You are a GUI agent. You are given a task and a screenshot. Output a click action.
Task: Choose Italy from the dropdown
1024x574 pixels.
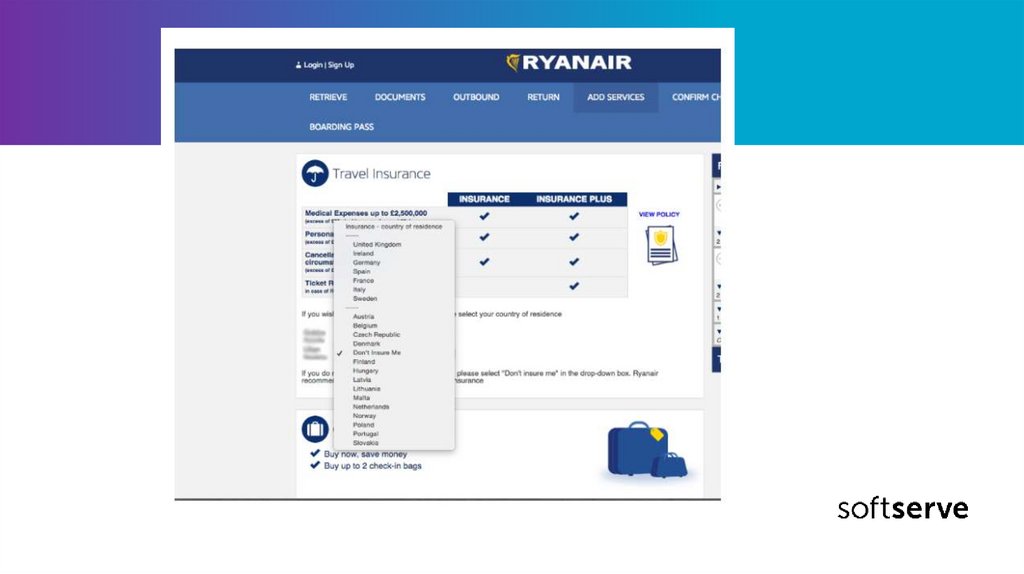tap(359, 289)
